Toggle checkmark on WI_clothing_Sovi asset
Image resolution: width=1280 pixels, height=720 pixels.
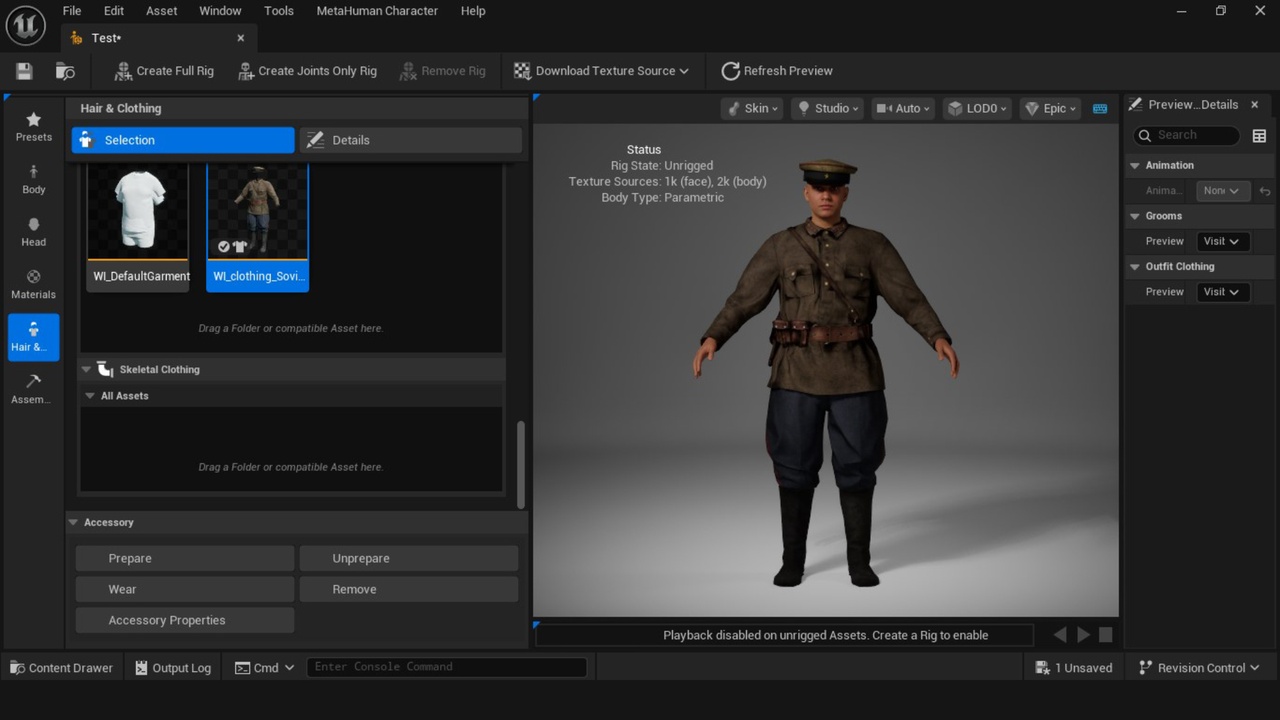click(224, 246)
